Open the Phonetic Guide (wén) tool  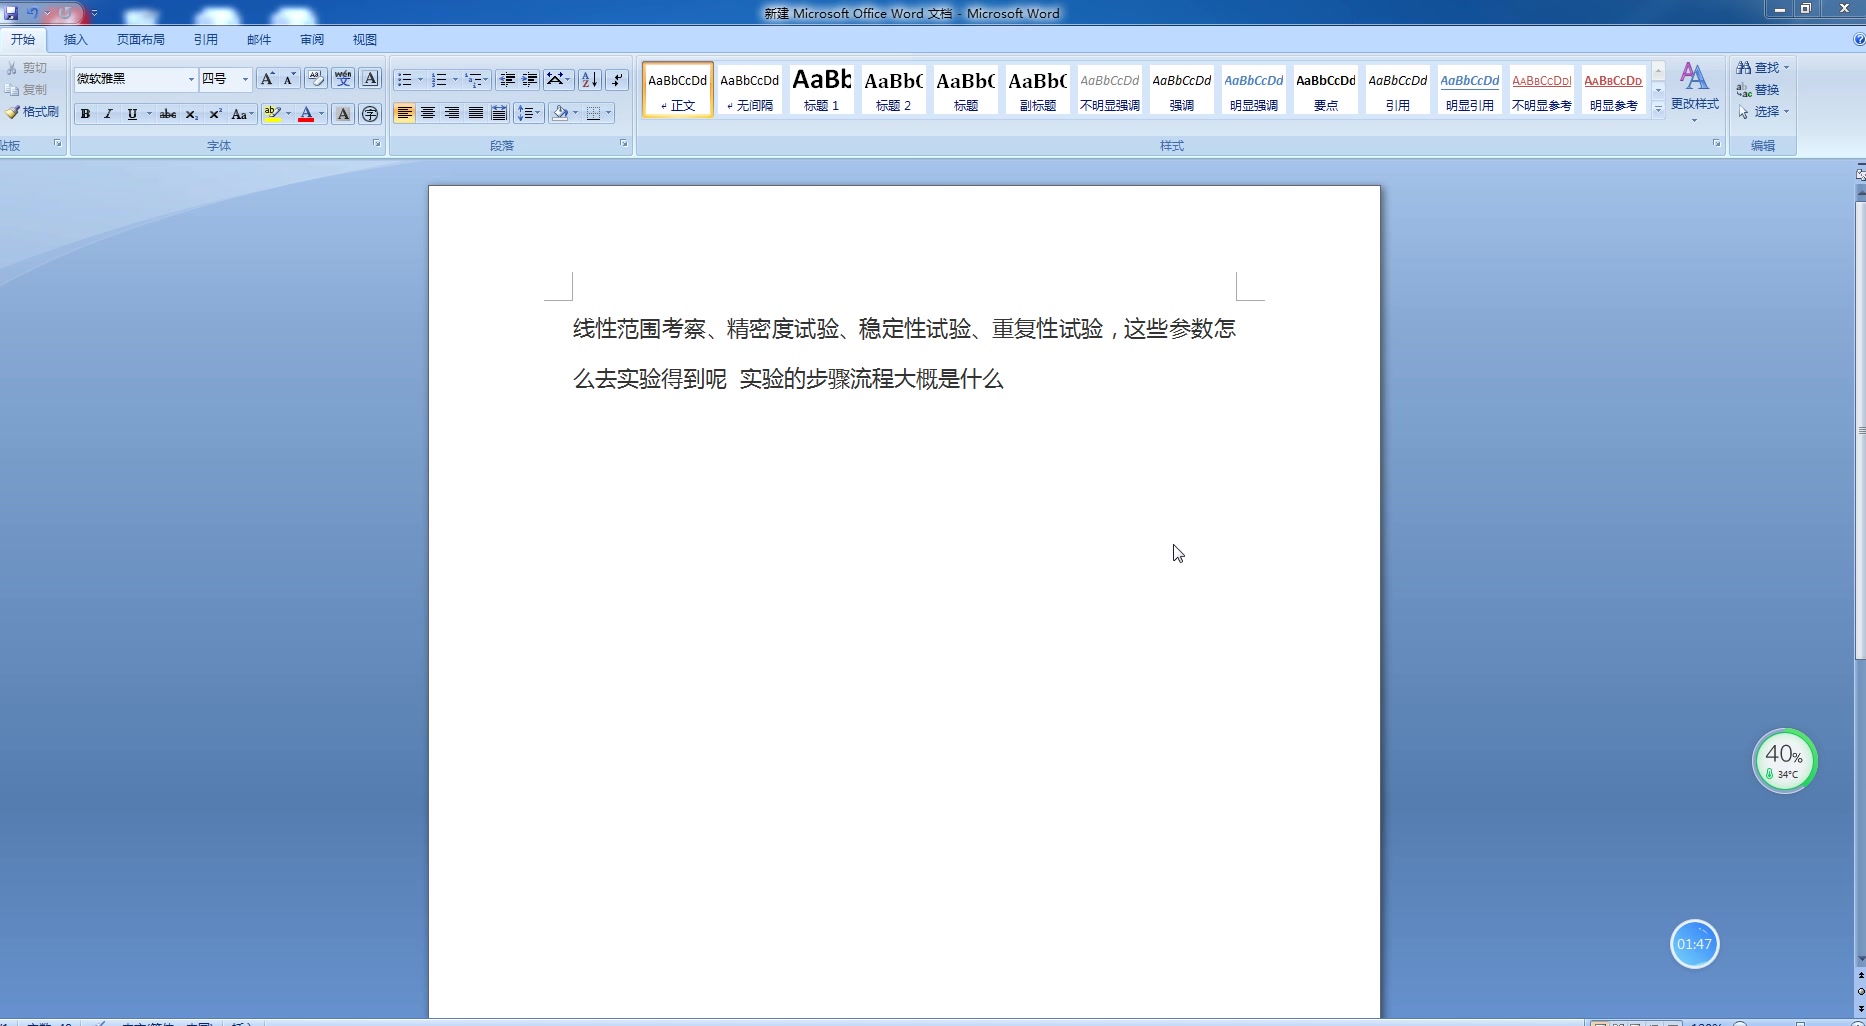343,79
